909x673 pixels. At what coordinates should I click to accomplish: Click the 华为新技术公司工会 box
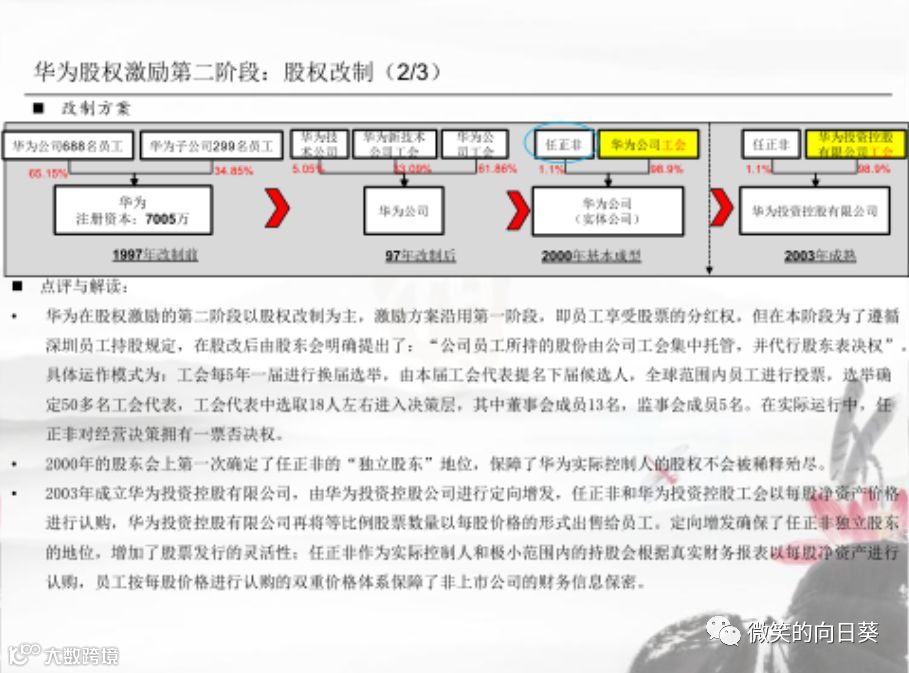pos(394,144)
